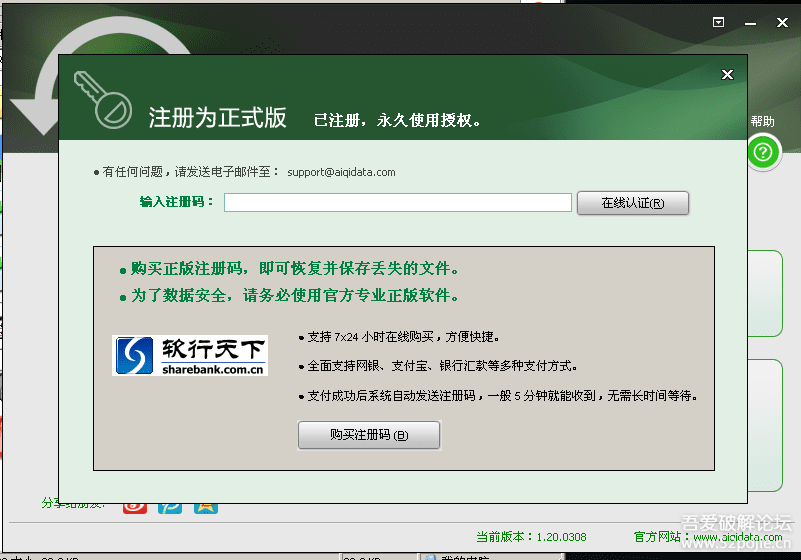This screenshot has width=801, height=560.
Task: Click the 支持 7x24 小时在线购买 line
Action: click(x=399, y=337)
